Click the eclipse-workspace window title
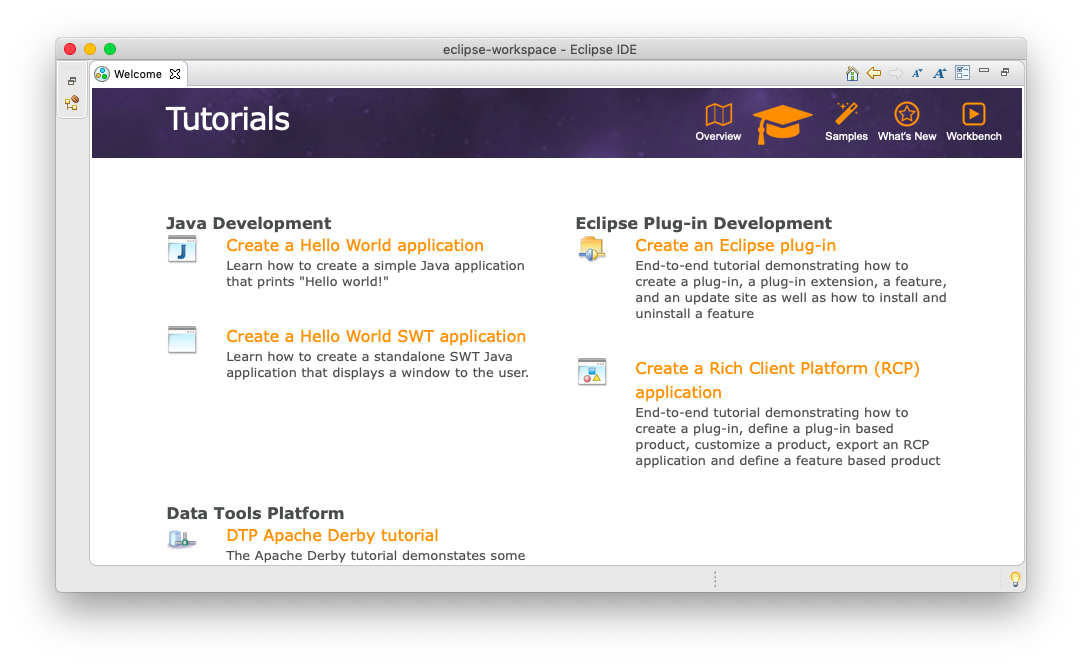1082x666 pixels. [540, 49]
